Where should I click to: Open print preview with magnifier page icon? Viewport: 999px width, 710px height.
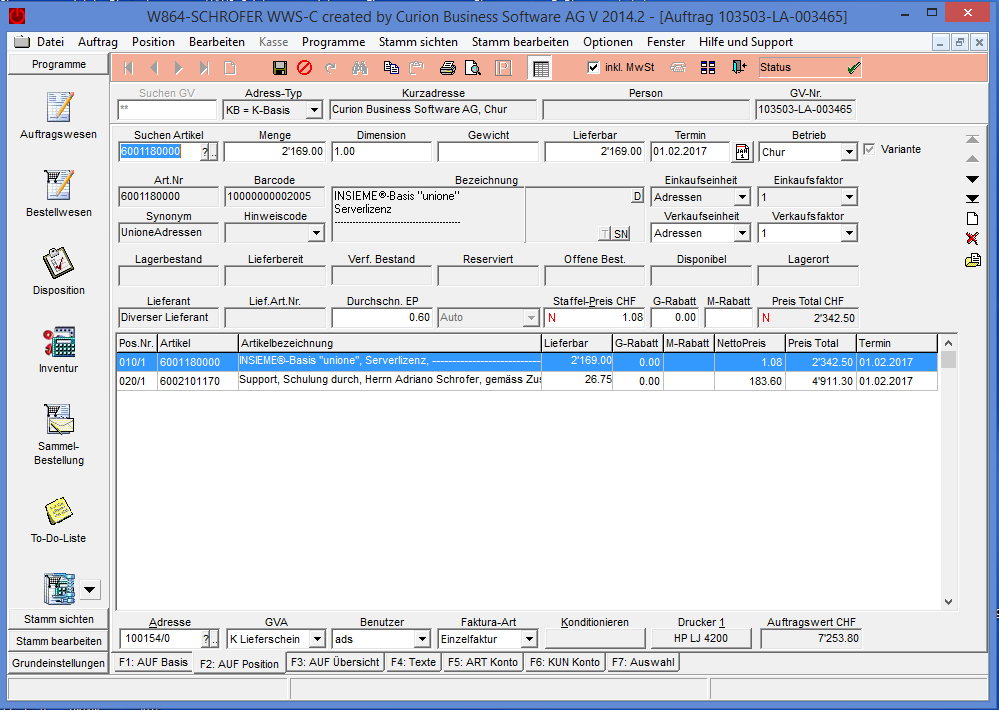point(473,68)
